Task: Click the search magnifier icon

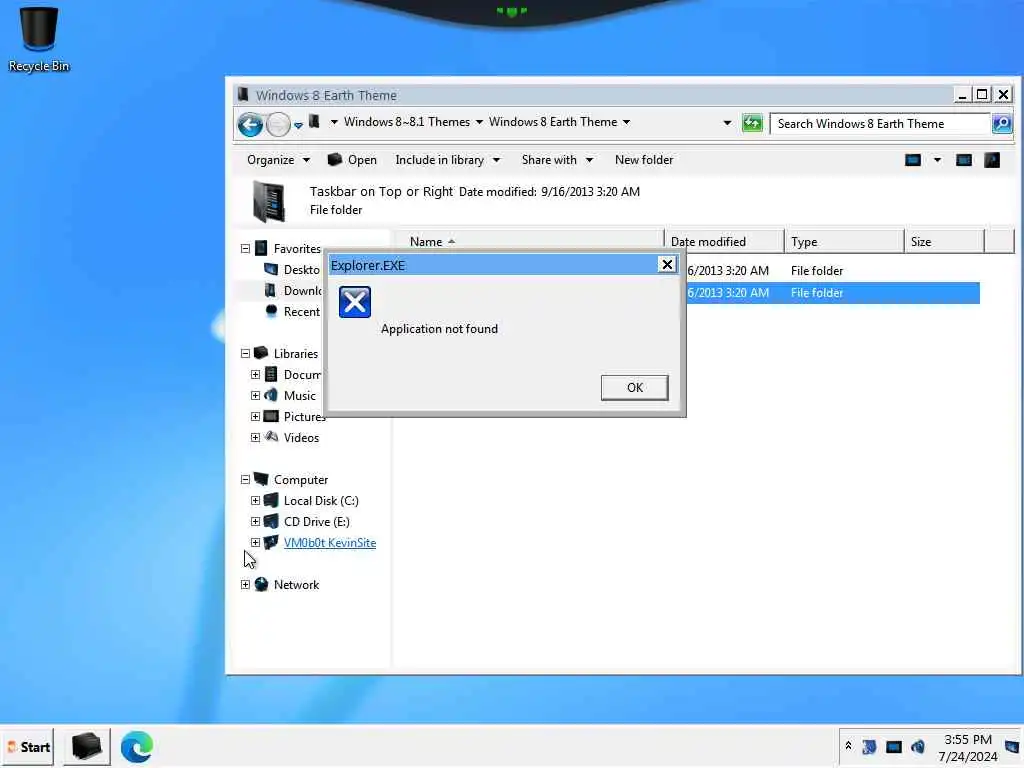Action: pos(1002,123)
